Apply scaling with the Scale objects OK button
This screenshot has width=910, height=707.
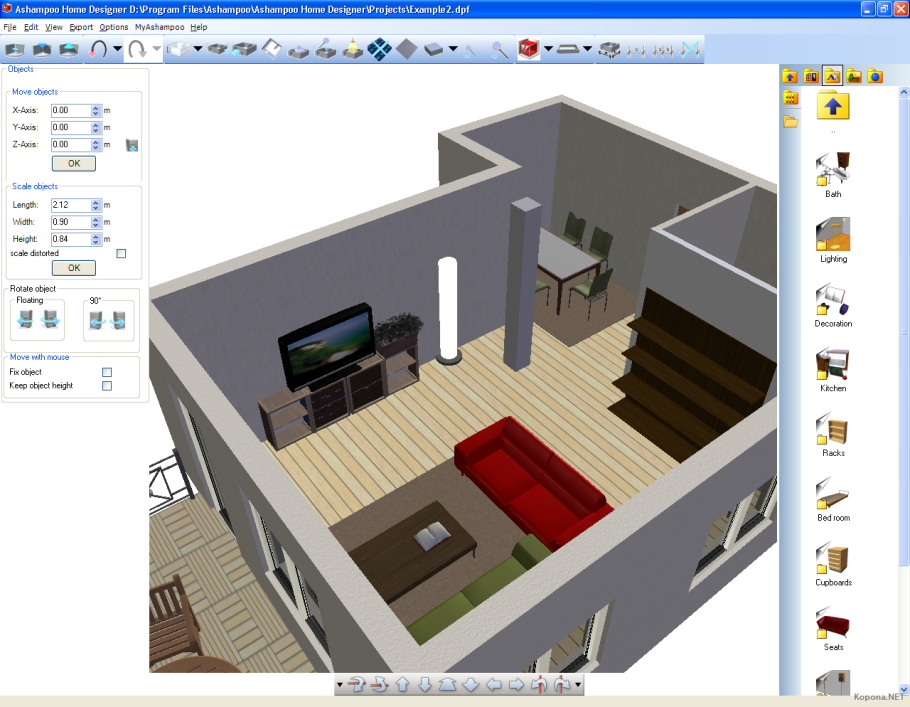(74, 267)
